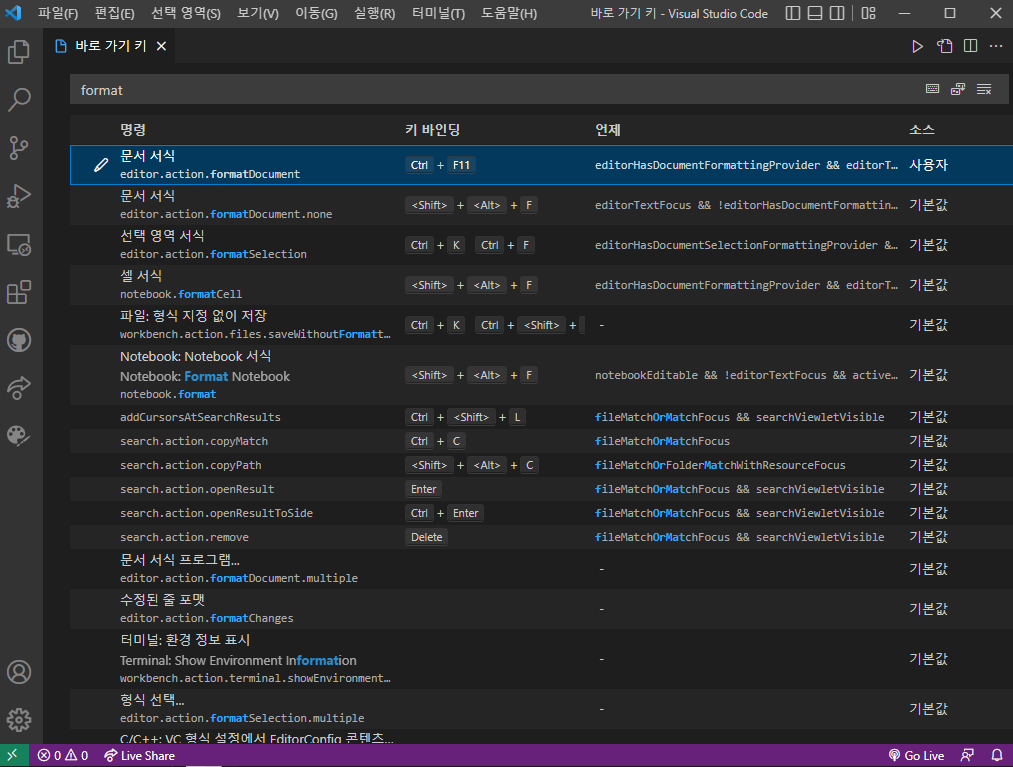Split the editor to the right
Viewport: 1013px width, 767px height.
click(x=970, y=46)
